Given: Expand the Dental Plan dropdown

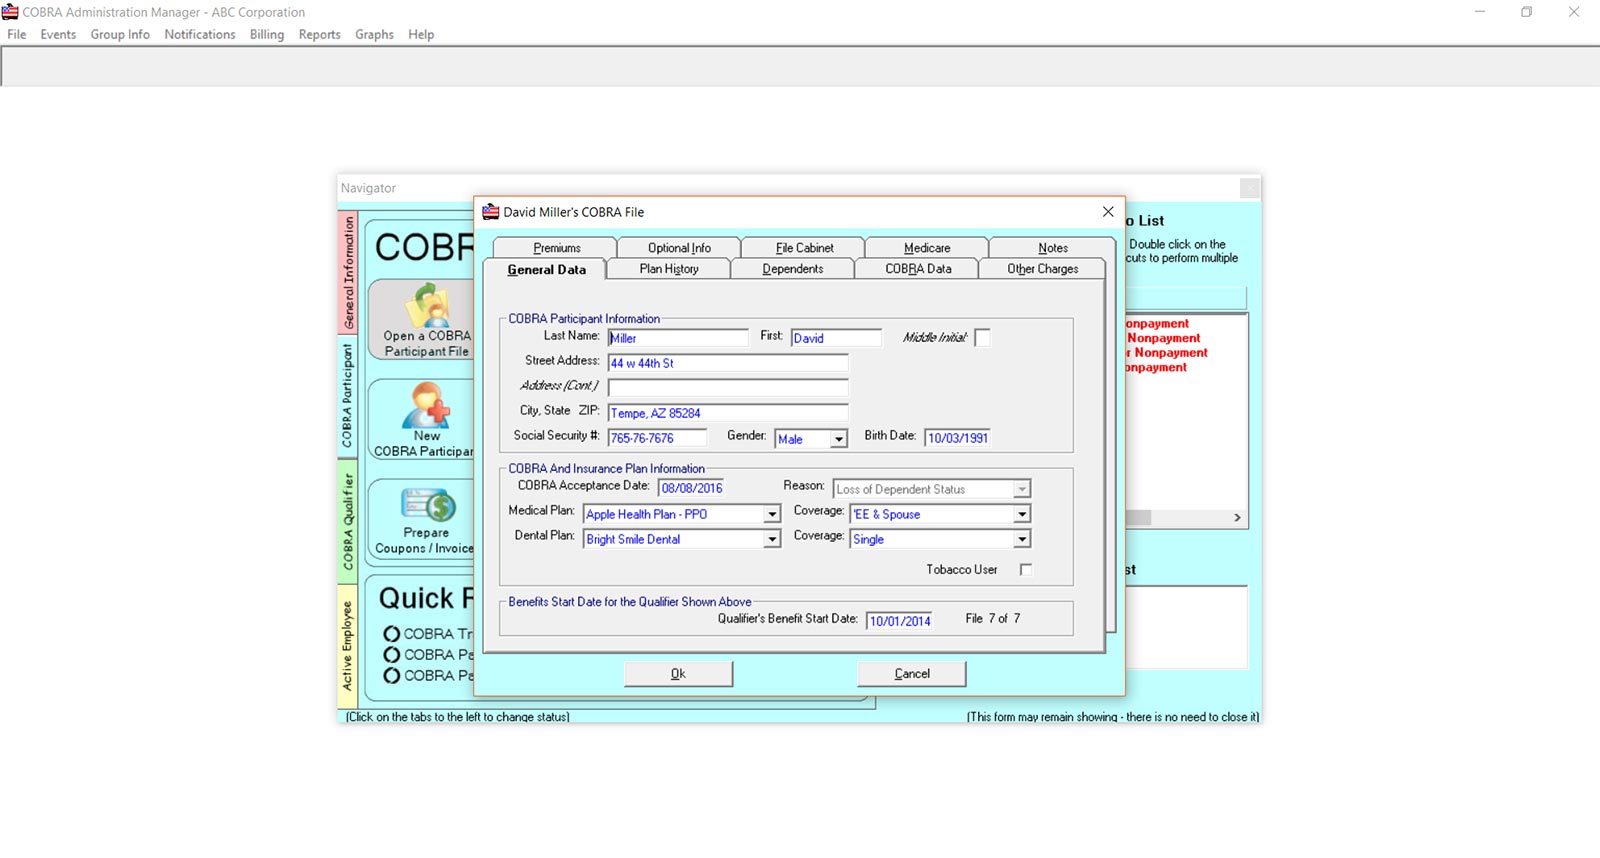Looking at the screenshot, I should [772, 540].
